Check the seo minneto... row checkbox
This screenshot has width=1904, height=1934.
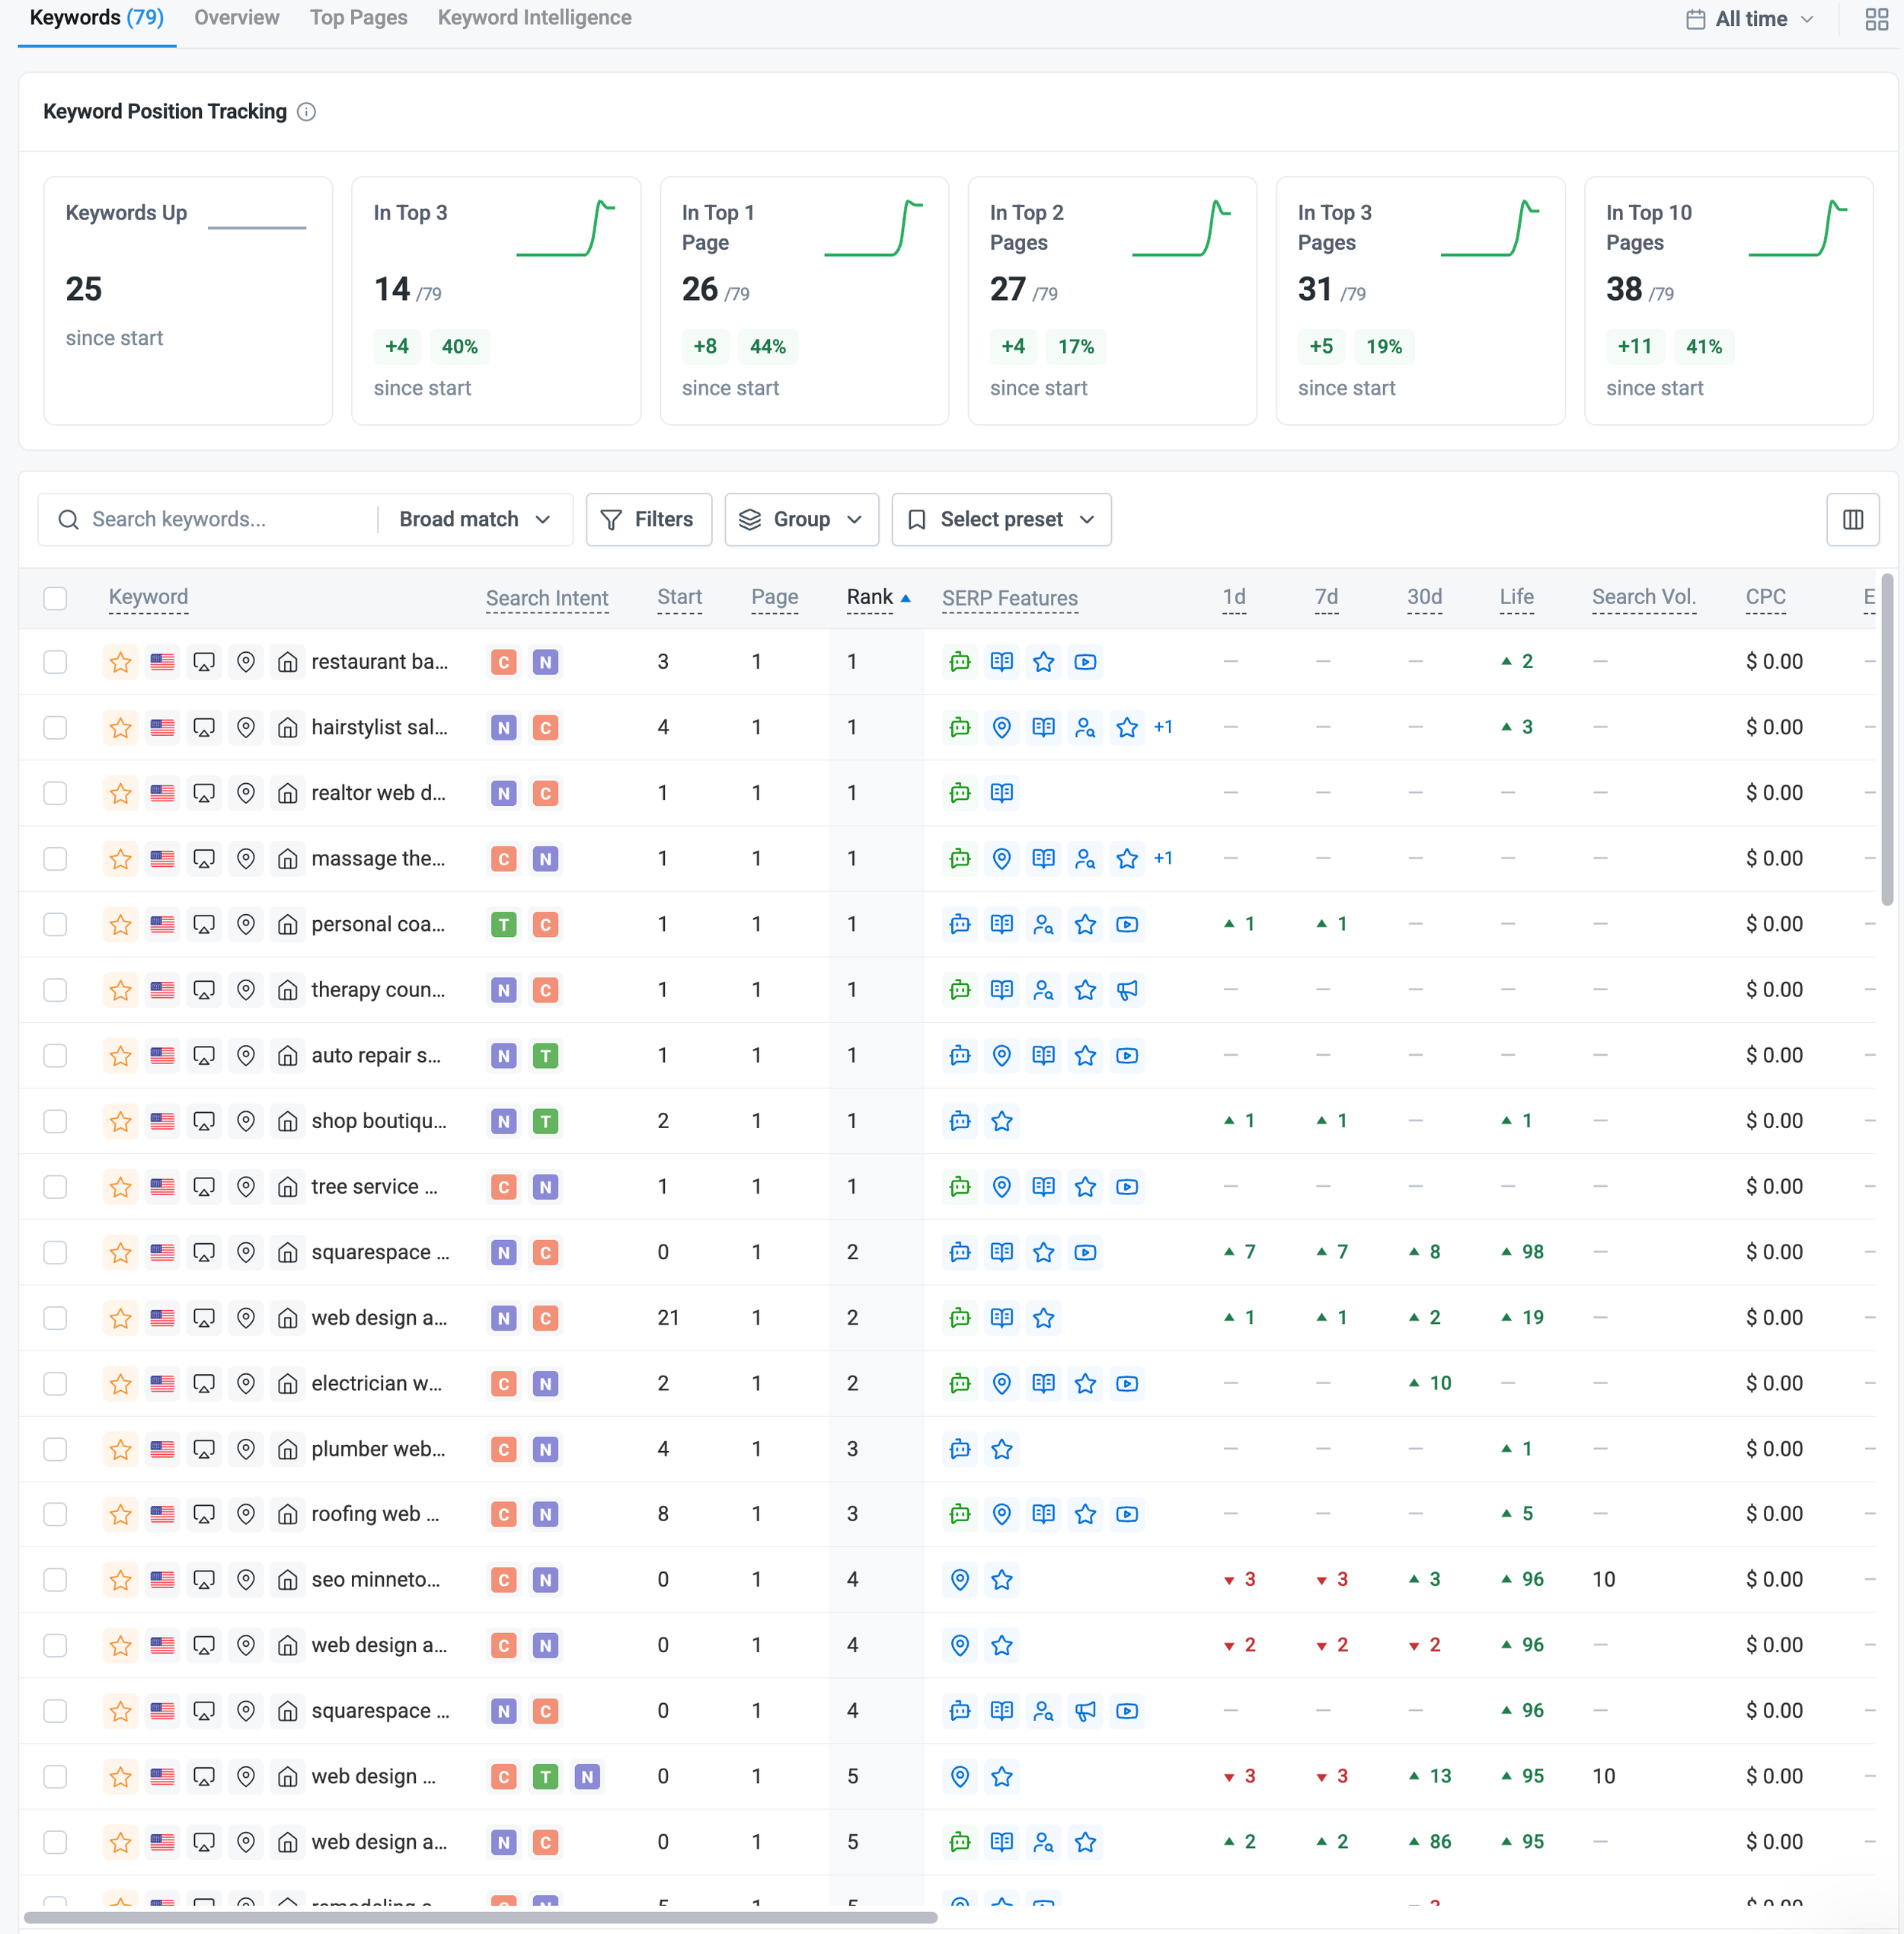[x=55, y=1580]
